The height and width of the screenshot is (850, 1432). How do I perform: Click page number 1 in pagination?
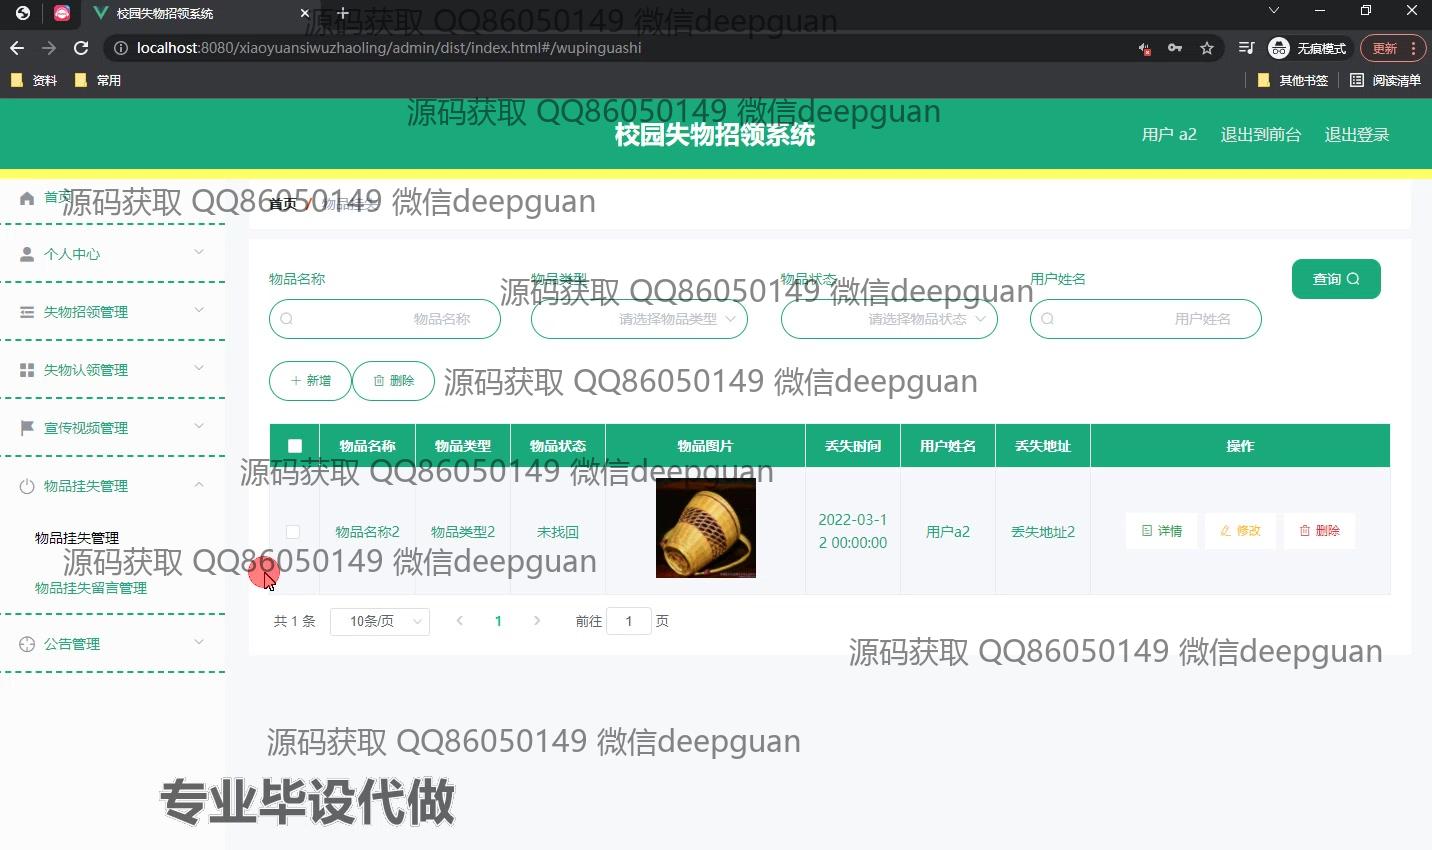pos(498,620)
